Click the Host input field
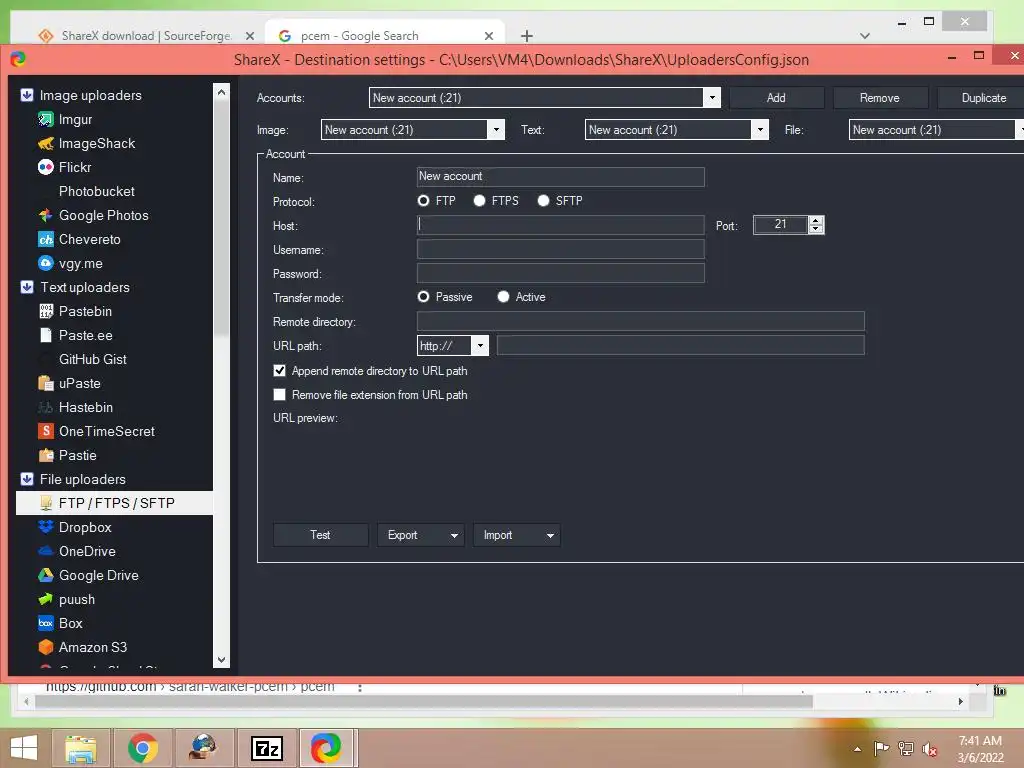Image resolution: width=1024 pixels, height=768 pixels. pos(560,225)
